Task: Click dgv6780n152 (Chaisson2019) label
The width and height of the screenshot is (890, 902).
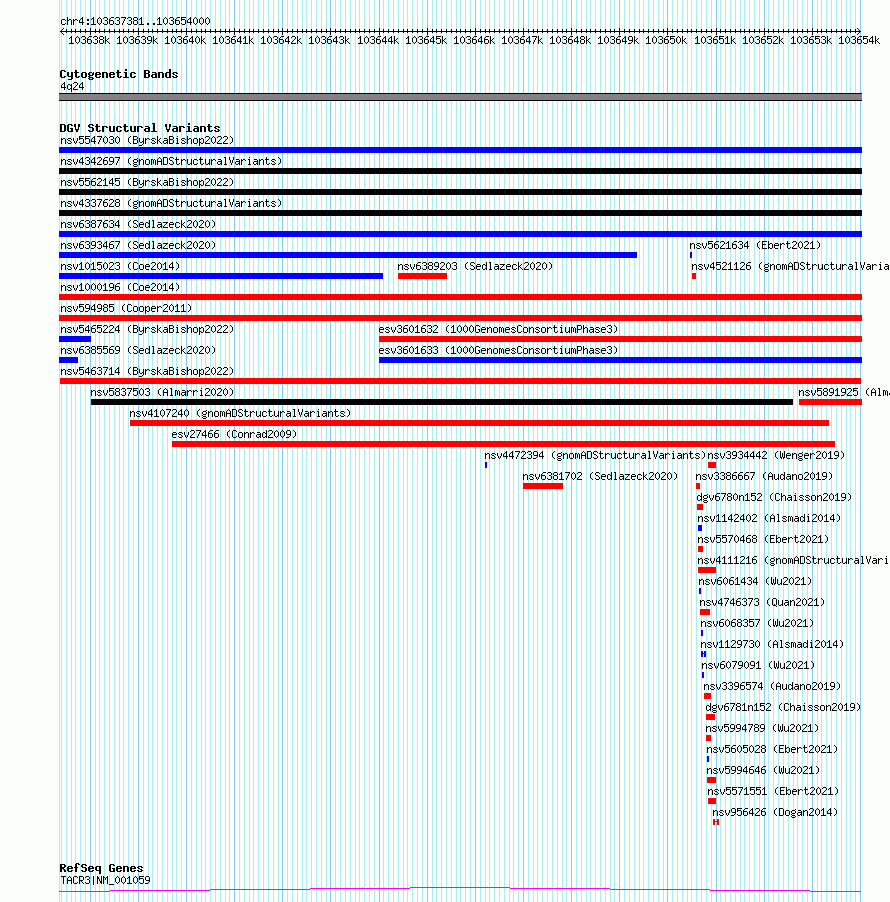Action: 774,498
